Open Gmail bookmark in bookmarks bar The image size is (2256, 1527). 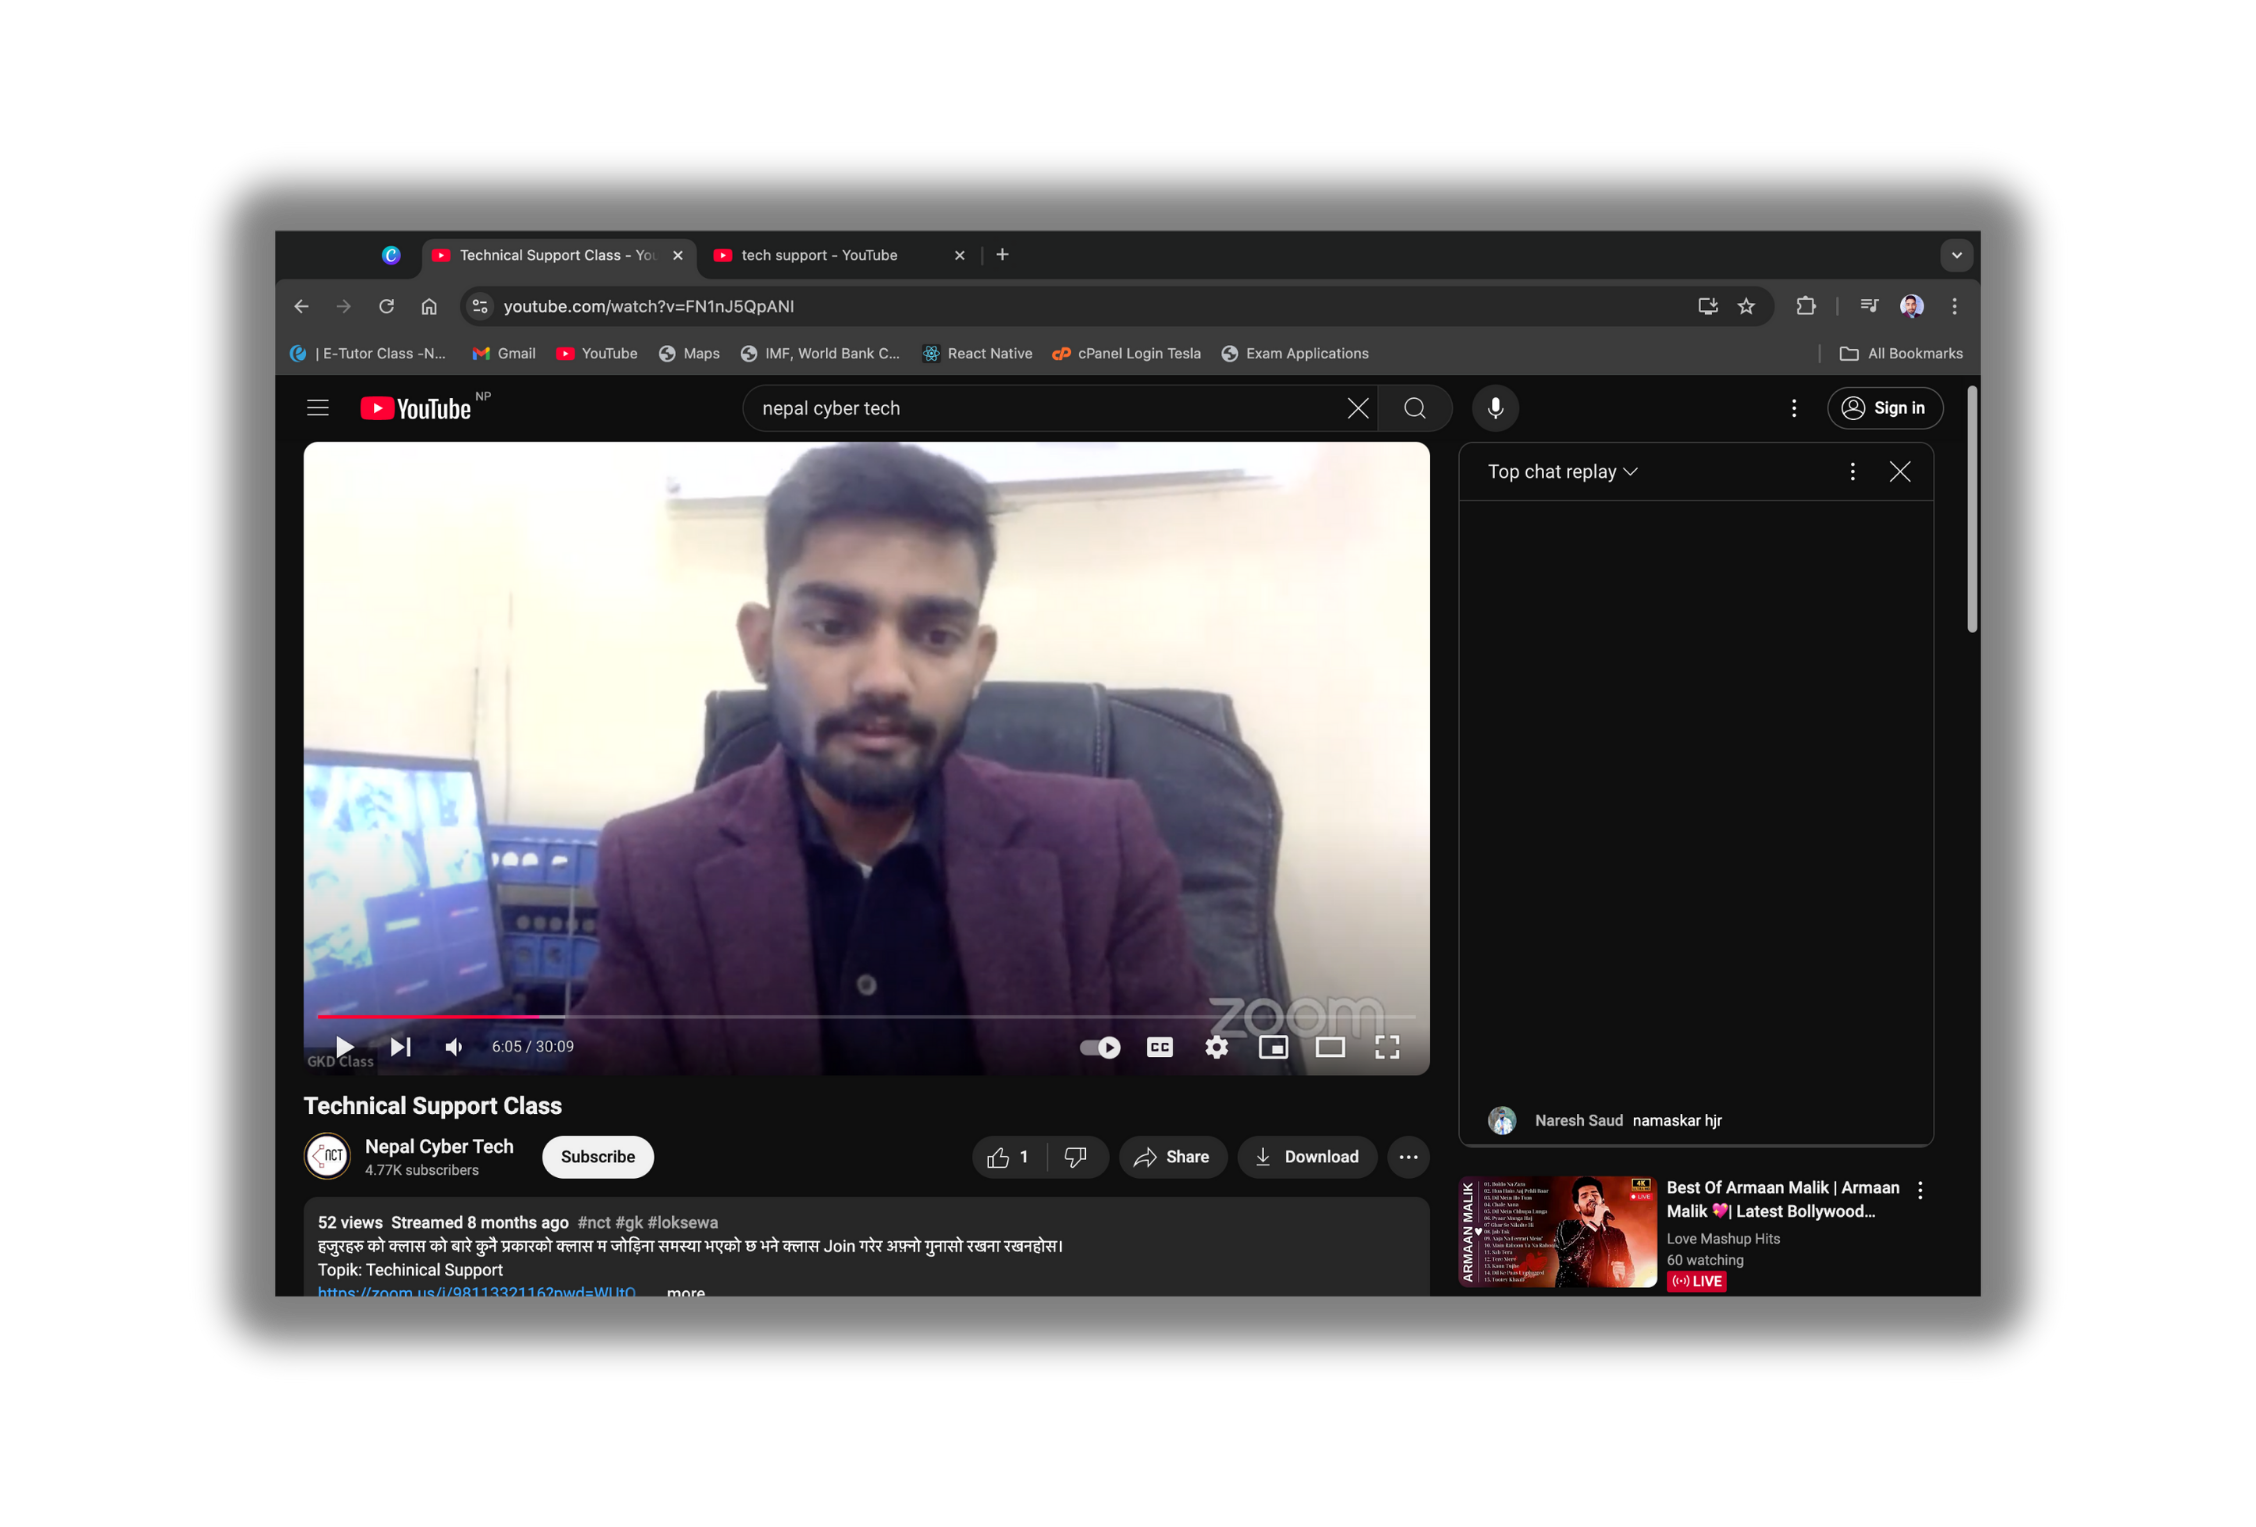[505, 354]
